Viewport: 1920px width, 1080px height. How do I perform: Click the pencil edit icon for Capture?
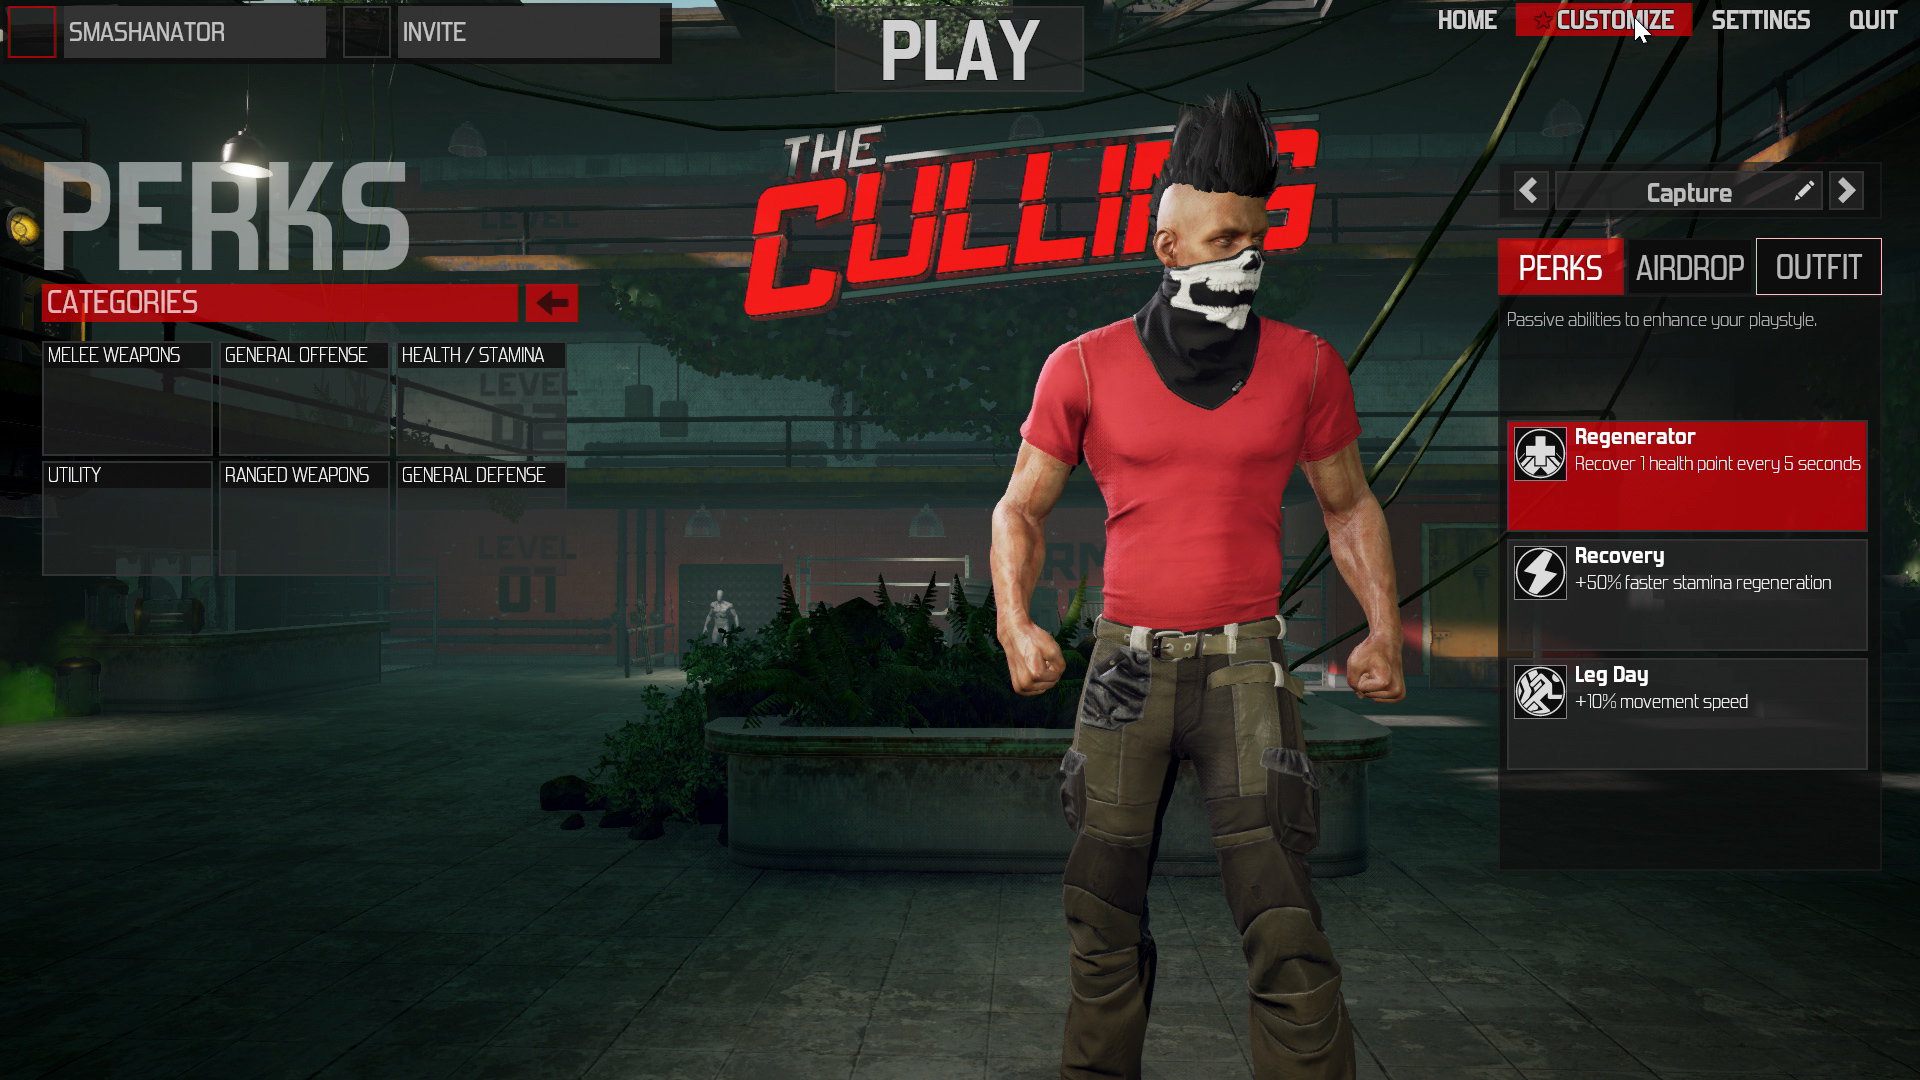pyautogui.click(x=1804, y=191)
